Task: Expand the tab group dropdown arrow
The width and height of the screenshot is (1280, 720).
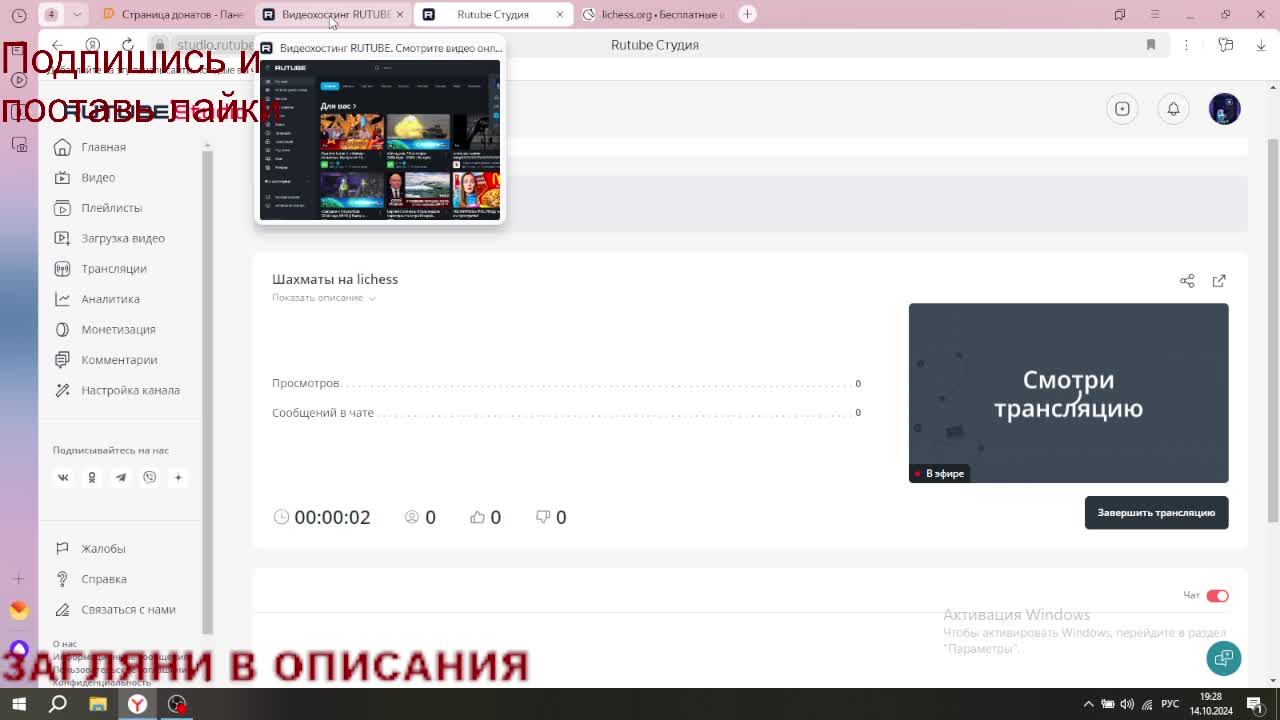Action: [x=77, y=14]
